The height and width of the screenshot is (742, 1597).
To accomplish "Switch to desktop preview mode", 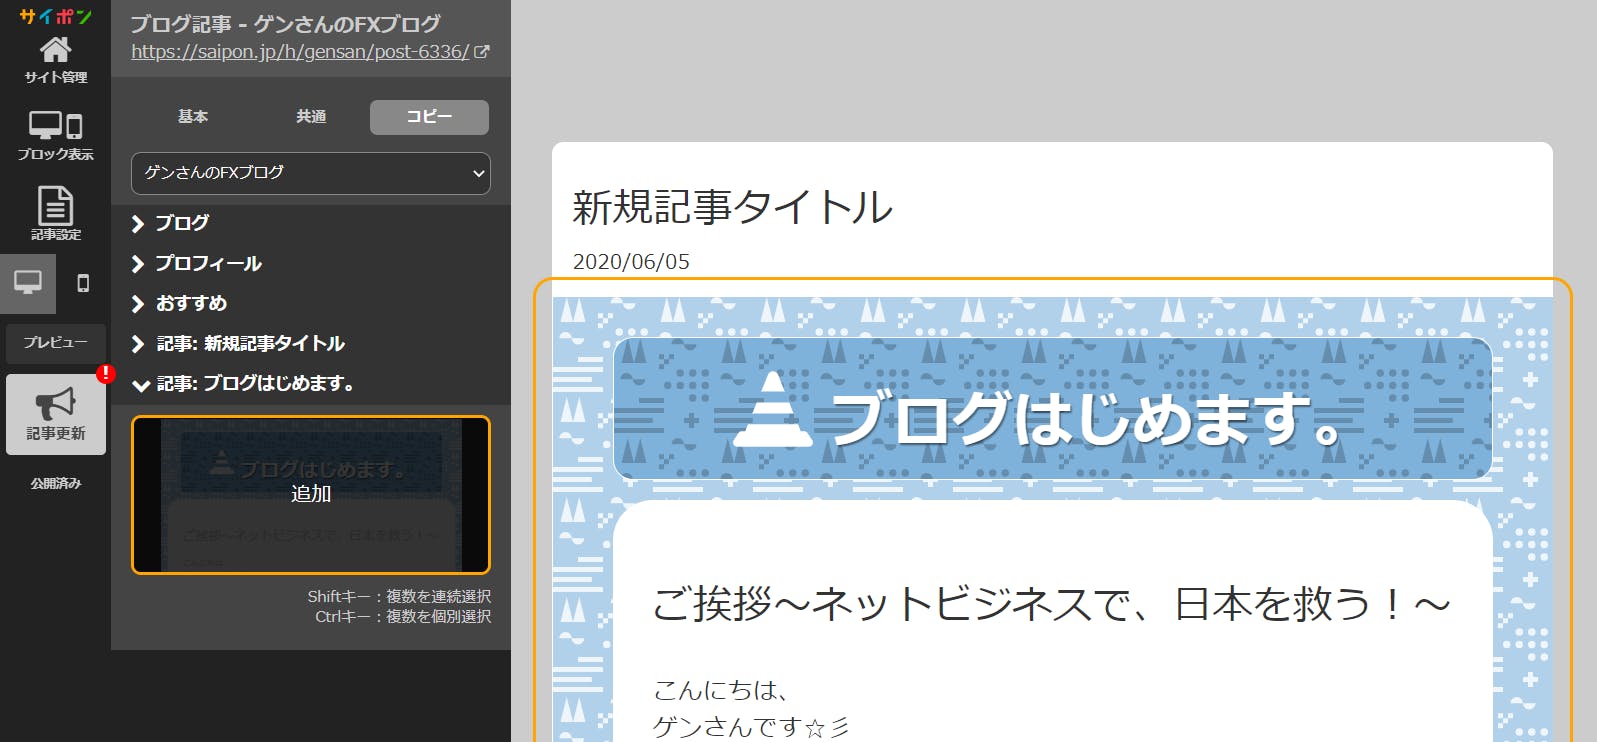I will pyautogui.click(x=28, y=283).
